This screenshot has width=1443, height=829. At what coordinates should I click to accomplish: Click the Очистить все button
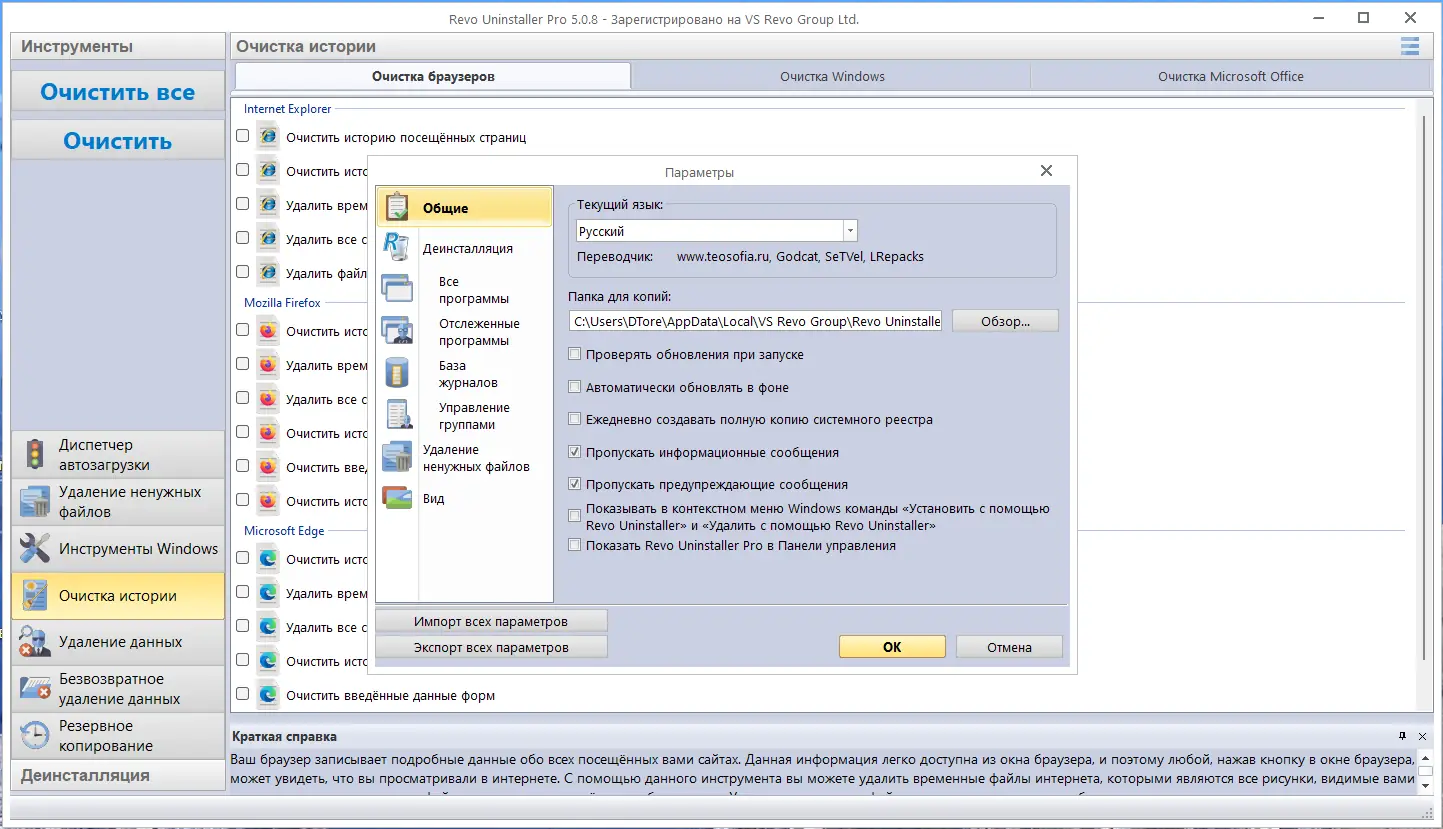118,92
